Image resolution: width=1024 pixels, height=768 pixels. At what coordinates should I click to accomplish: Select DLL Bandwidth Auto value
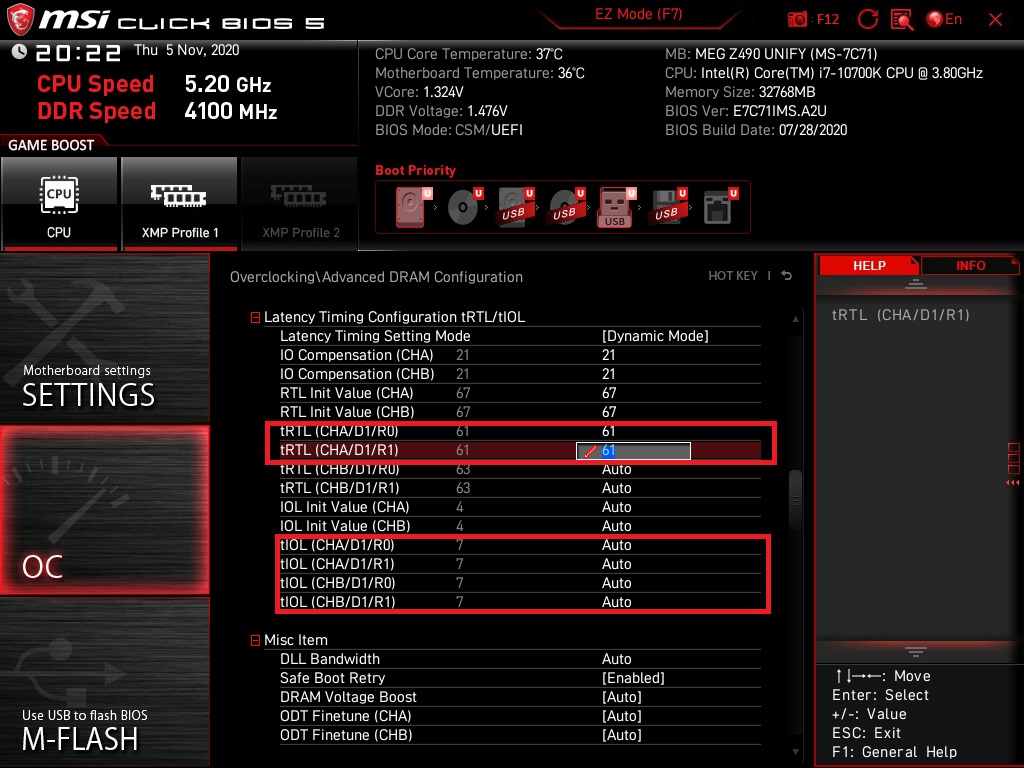pos(616,659)
